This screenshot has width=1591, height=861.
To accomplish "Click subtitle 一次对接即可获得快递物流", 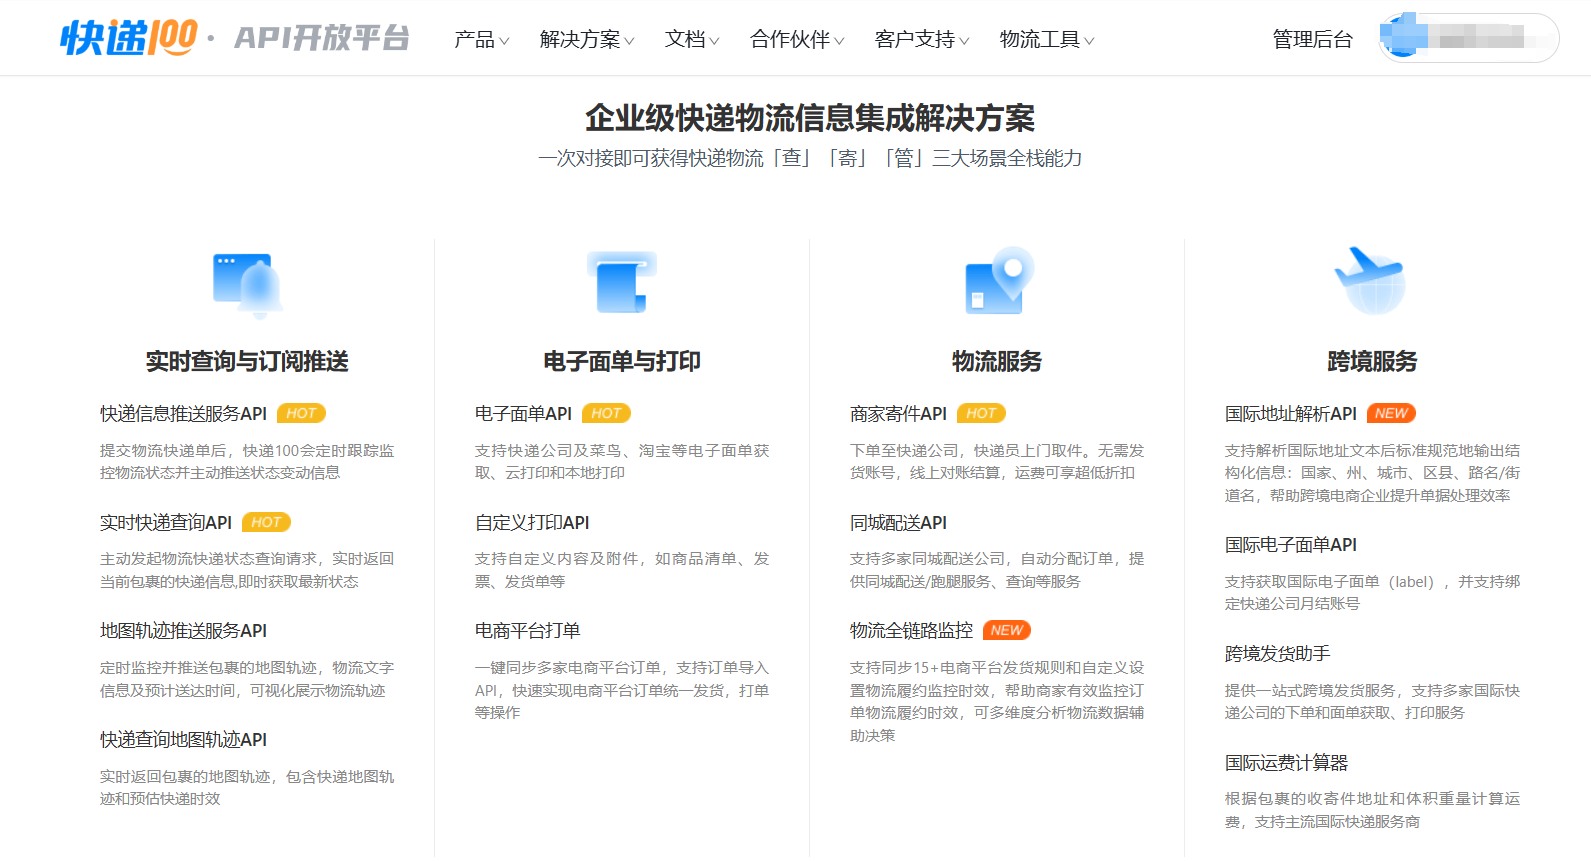I will click(x=810, y=158).
